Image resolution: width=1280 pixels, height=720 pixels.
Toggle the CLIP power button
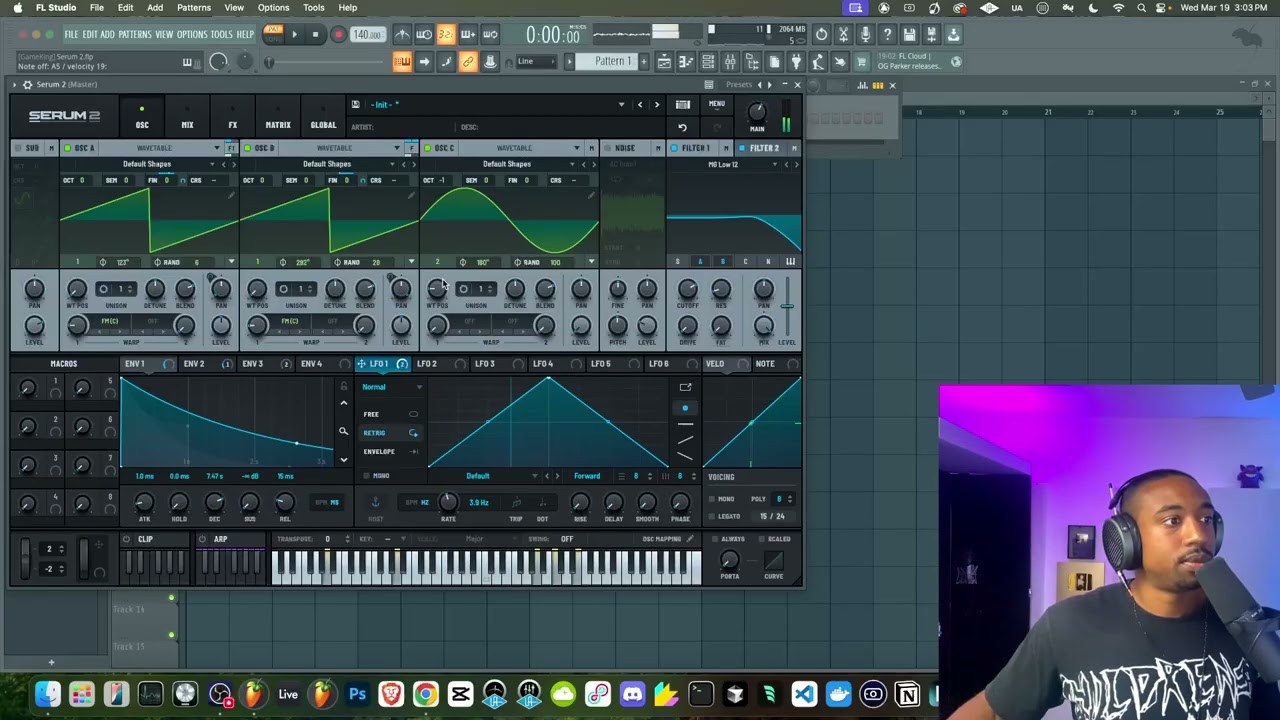pos(126,540)
